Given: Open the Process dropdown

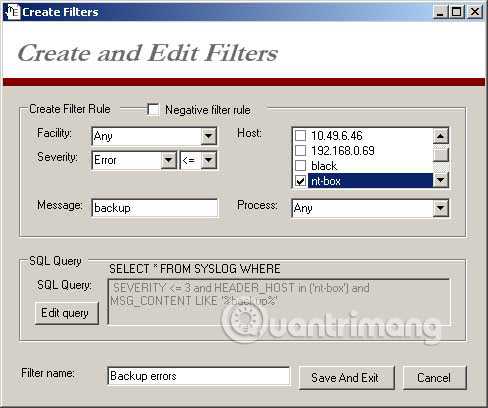Looking at the screenshot, I should point(441,208).
